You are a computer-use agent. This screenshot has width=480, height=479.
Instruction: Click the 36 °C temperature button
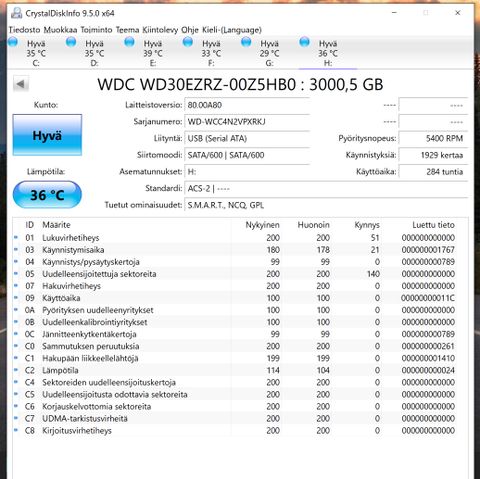tap(47, 195)
